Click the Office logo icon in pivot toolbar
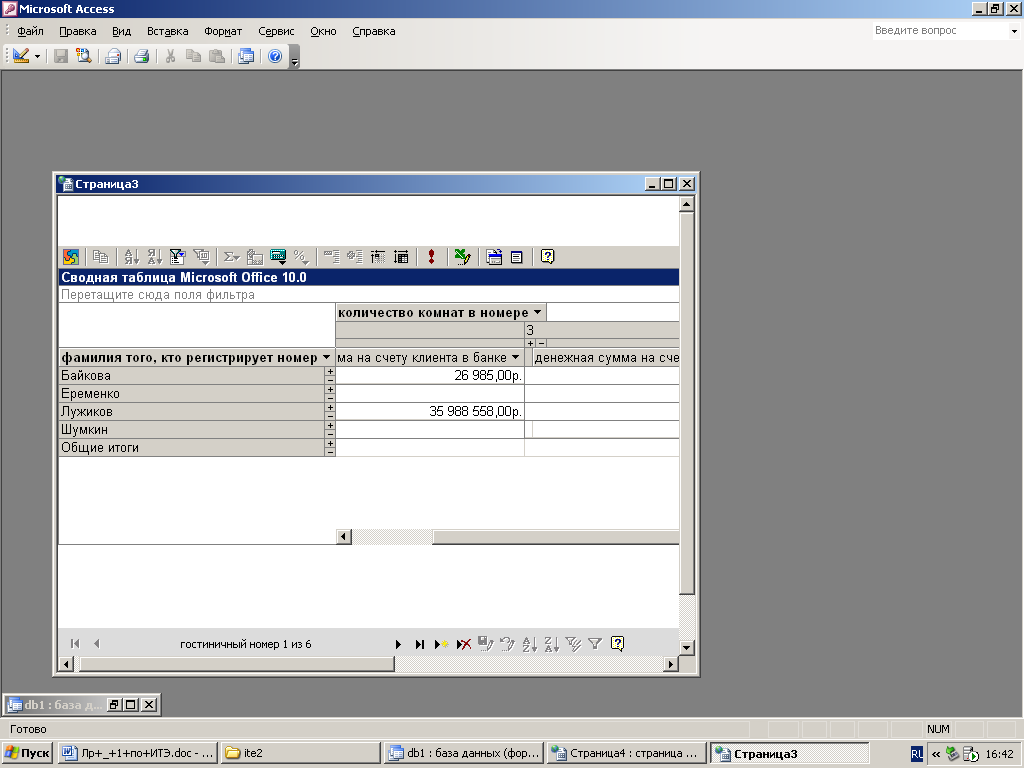 point(71,257)
